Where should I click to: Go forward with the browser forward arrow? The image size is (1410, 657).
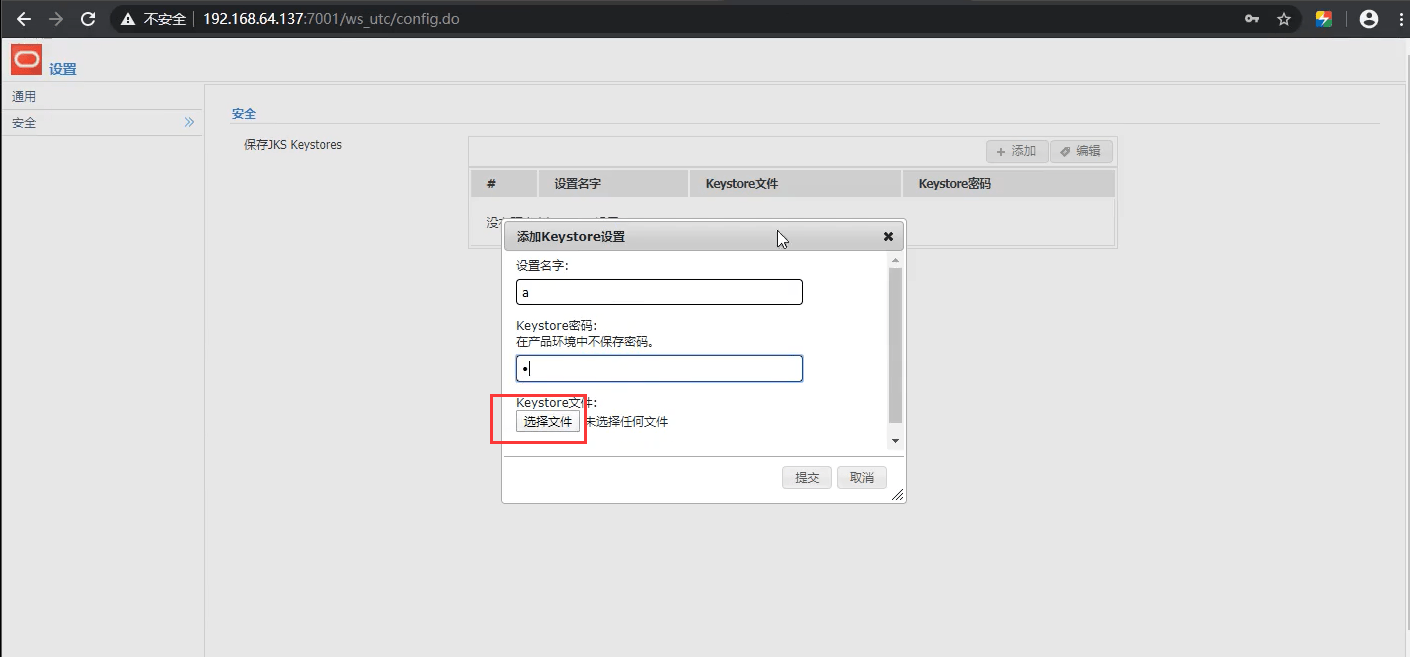coord(56,19)
